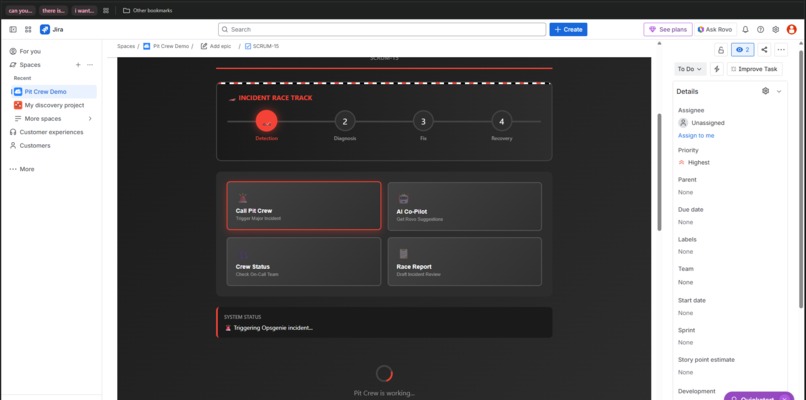
Task: Click the SCRUM-15 breadcrumb link
Action: click(x=266, y=46)
